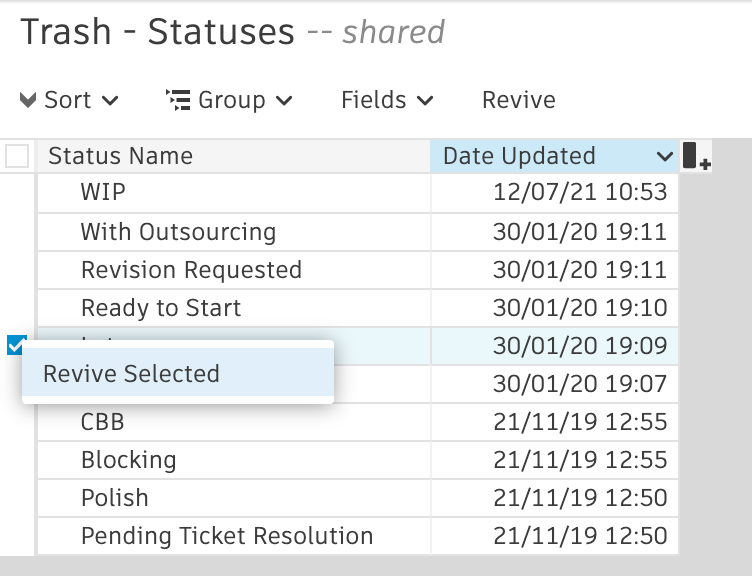The width and height of the screenshot is (752, 576).
Task: Click the Date Updated column header
Action: [519, 156]
